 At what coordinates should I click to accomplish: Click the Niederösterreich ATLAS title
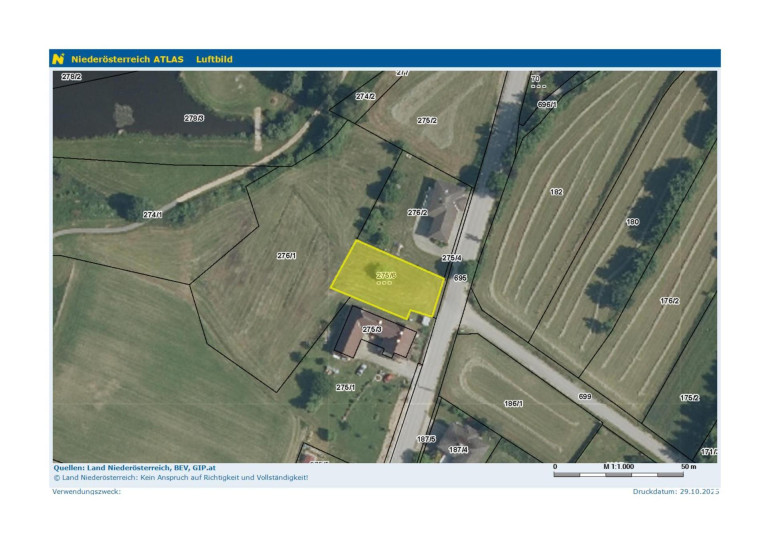pos(127,59)
